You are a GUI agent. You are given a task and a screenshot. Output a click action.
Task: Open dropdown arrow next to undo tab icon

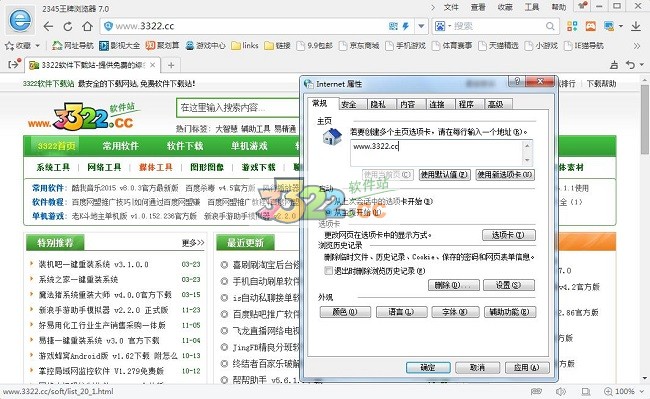pyautogui.click(x=642, y=65)
